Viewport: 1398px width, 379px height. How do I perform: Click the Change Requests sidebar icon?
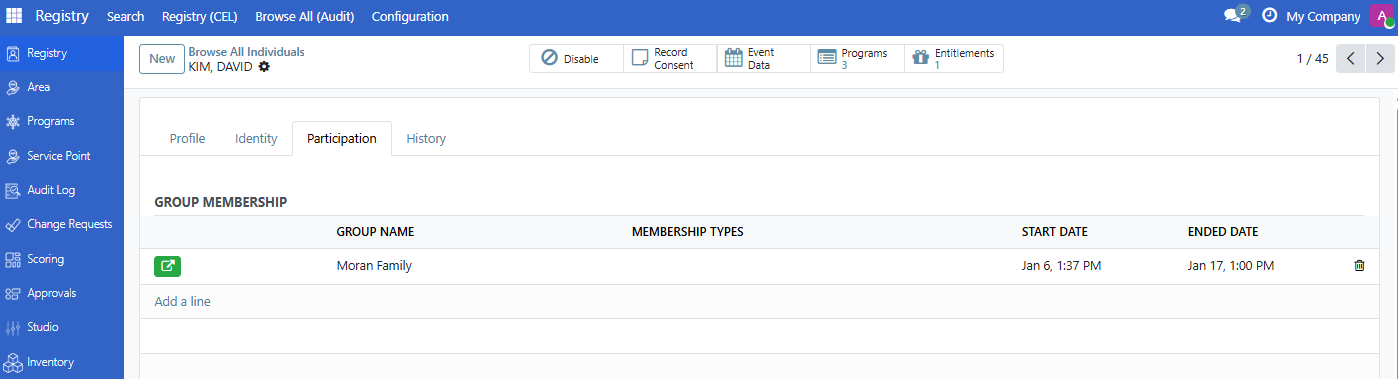click(13, 224)
